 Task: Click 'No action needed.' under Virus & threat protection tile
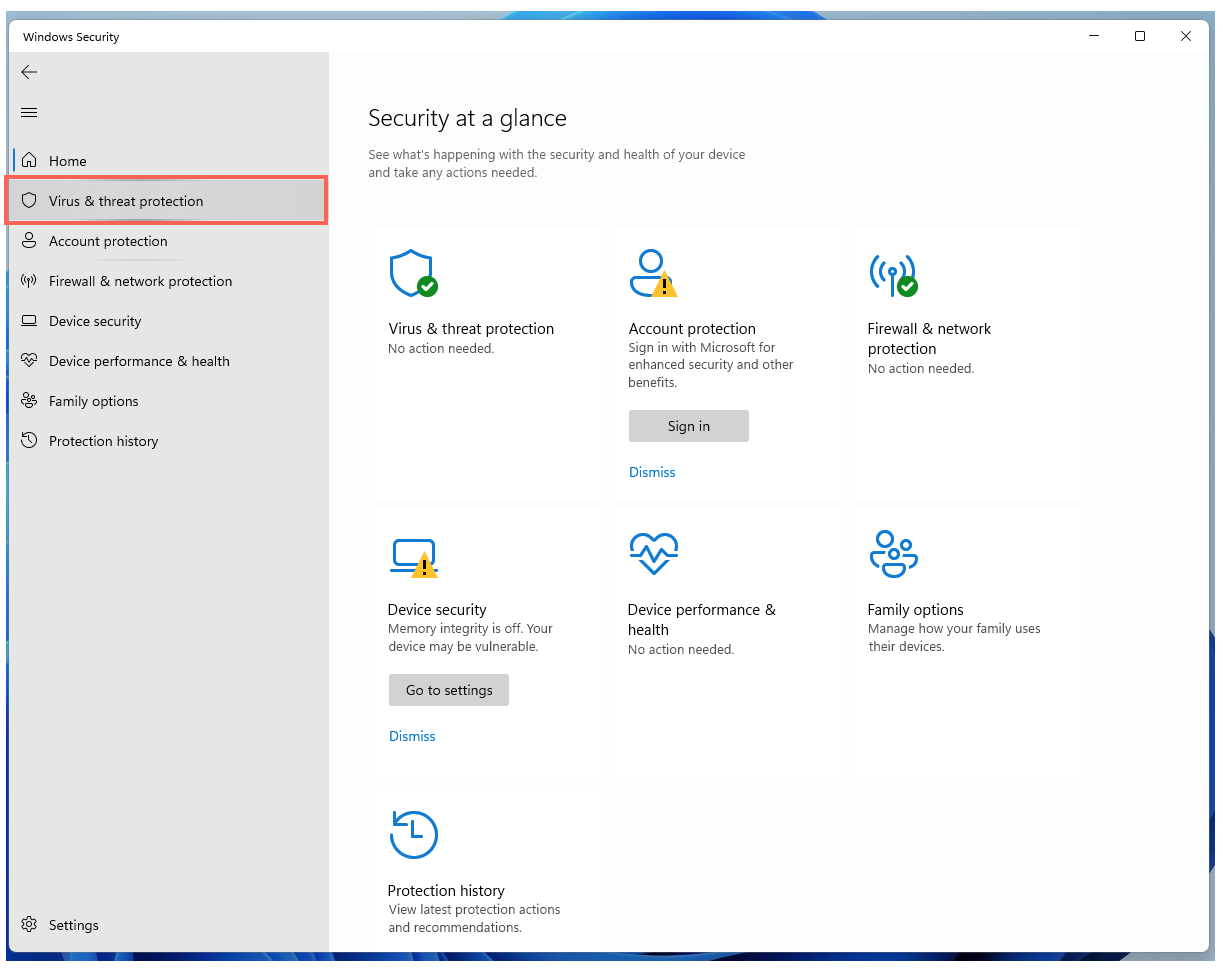tap(441, 348)
